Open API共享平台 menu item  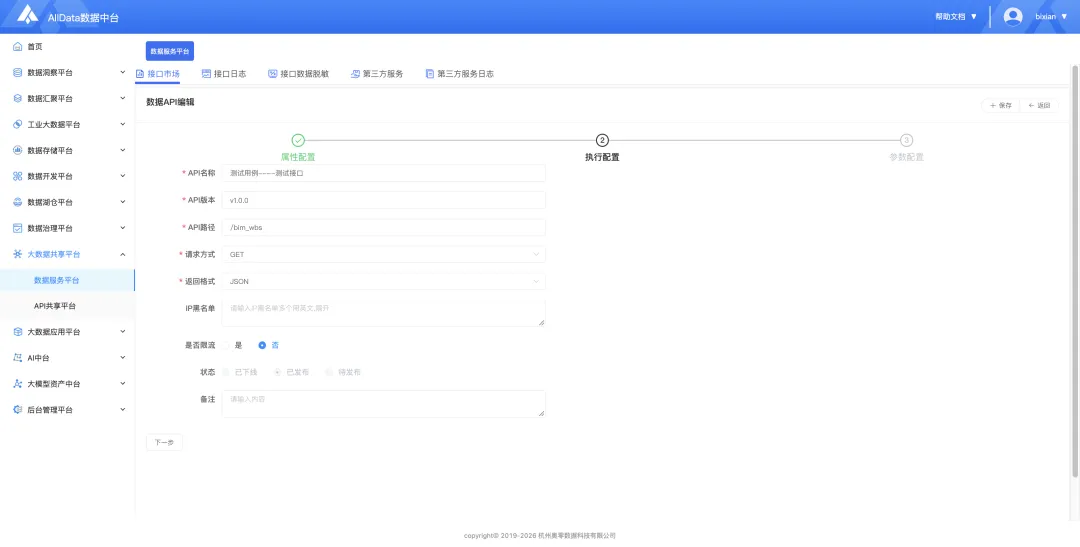(68, 306)
